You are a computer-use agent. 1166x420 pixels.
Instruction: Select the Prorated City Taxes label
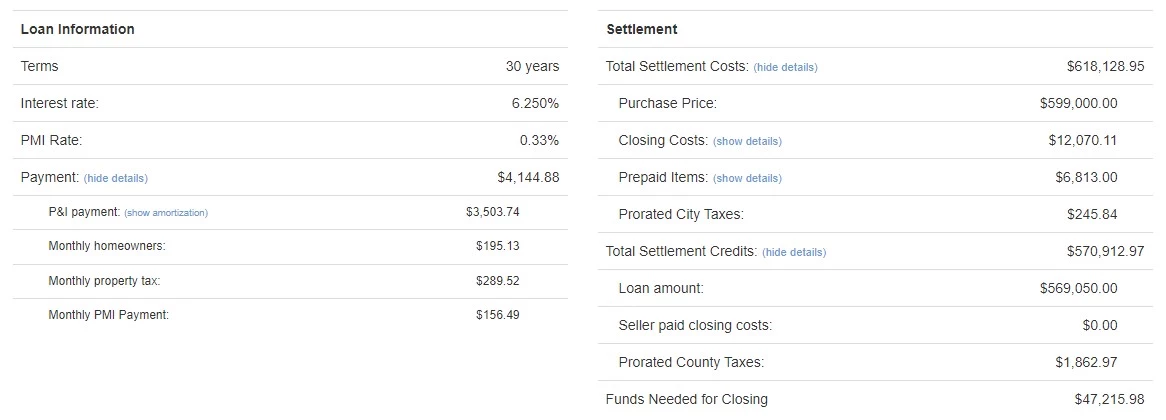tap(681, 215)
